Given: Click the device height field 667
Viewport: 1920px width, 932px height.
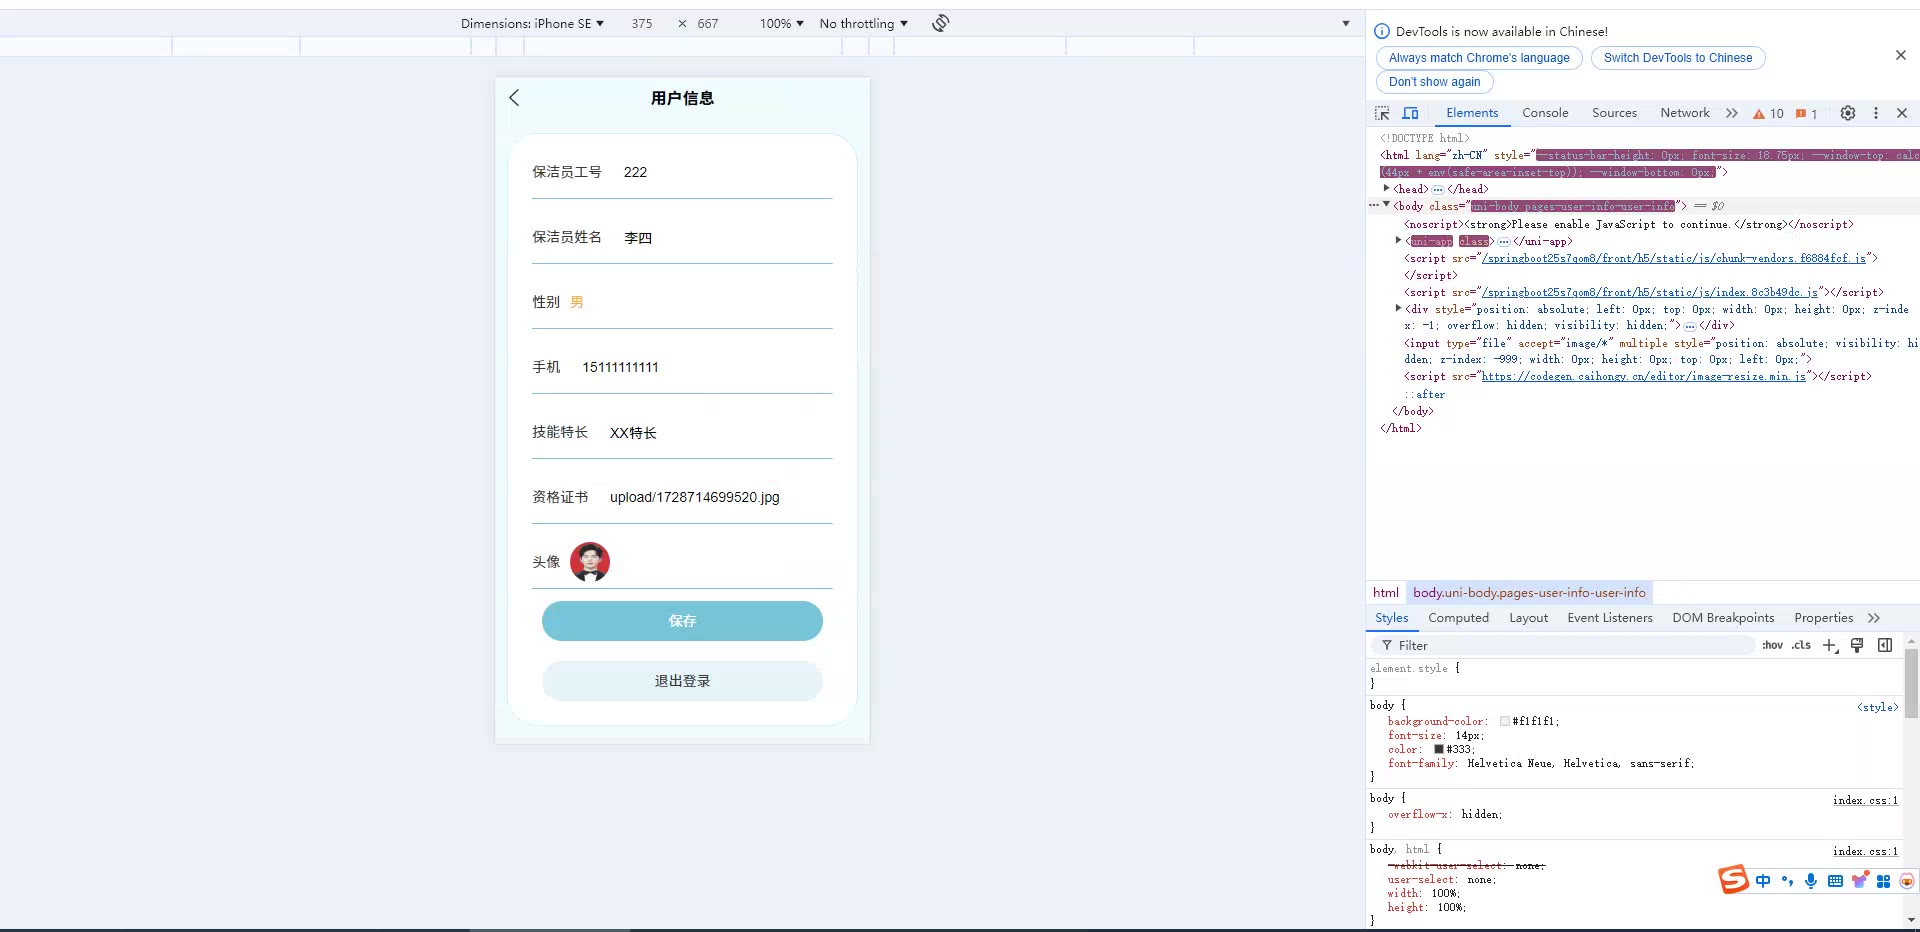Looking at the screenshot, I should tap(708, 23).
